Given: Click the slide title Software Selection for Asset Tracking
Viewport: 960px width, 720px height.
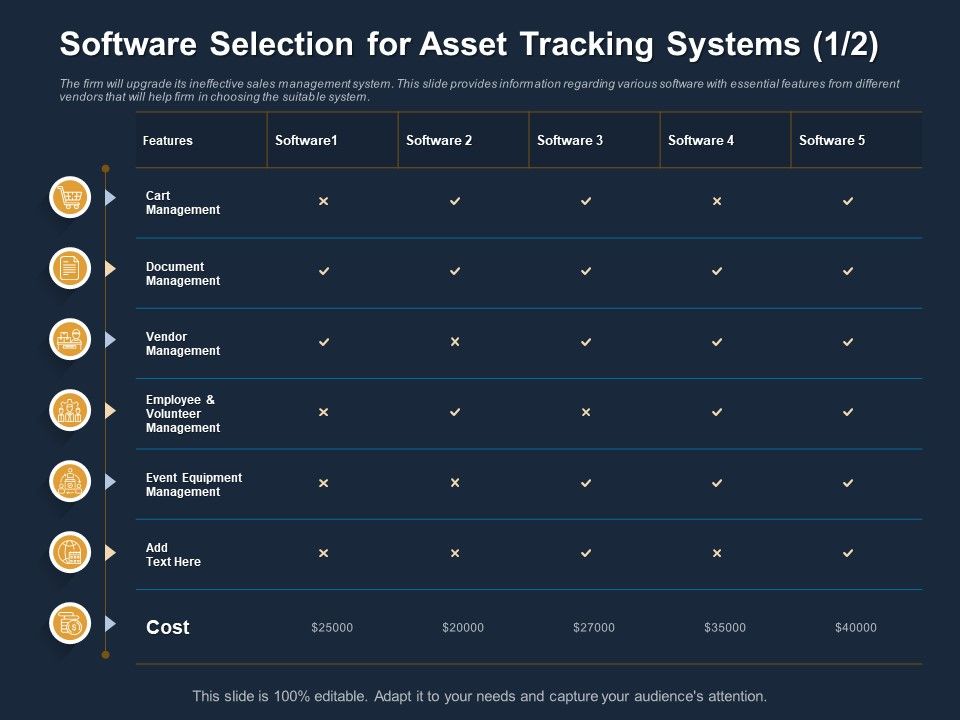Looking at the screenshot, I should 469,45.
